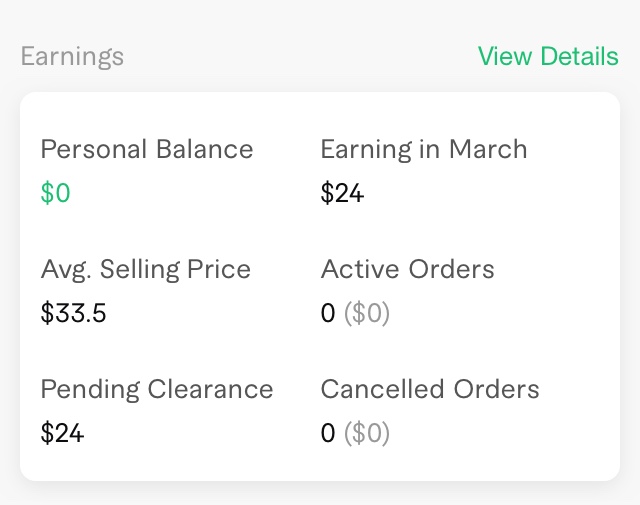Select the Avg. Selling Price label
Viewport: 640px width, 505px height.
tap(146, 269)
